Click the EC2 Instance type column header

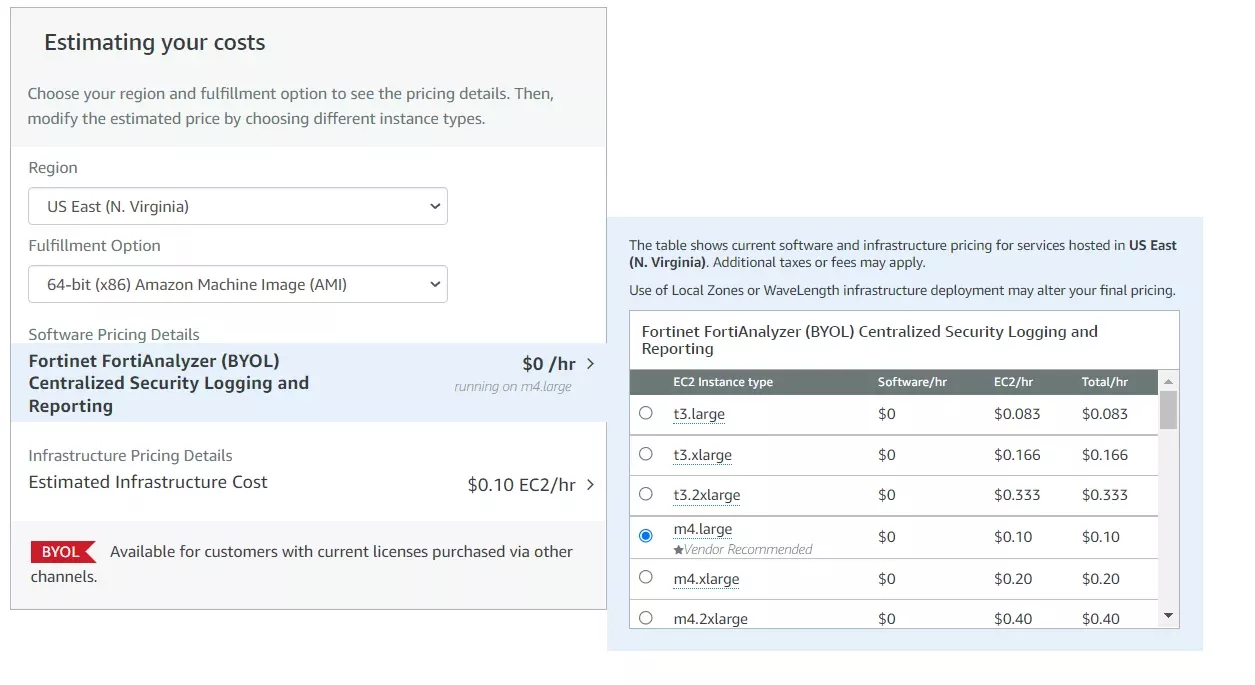[723, 382]
